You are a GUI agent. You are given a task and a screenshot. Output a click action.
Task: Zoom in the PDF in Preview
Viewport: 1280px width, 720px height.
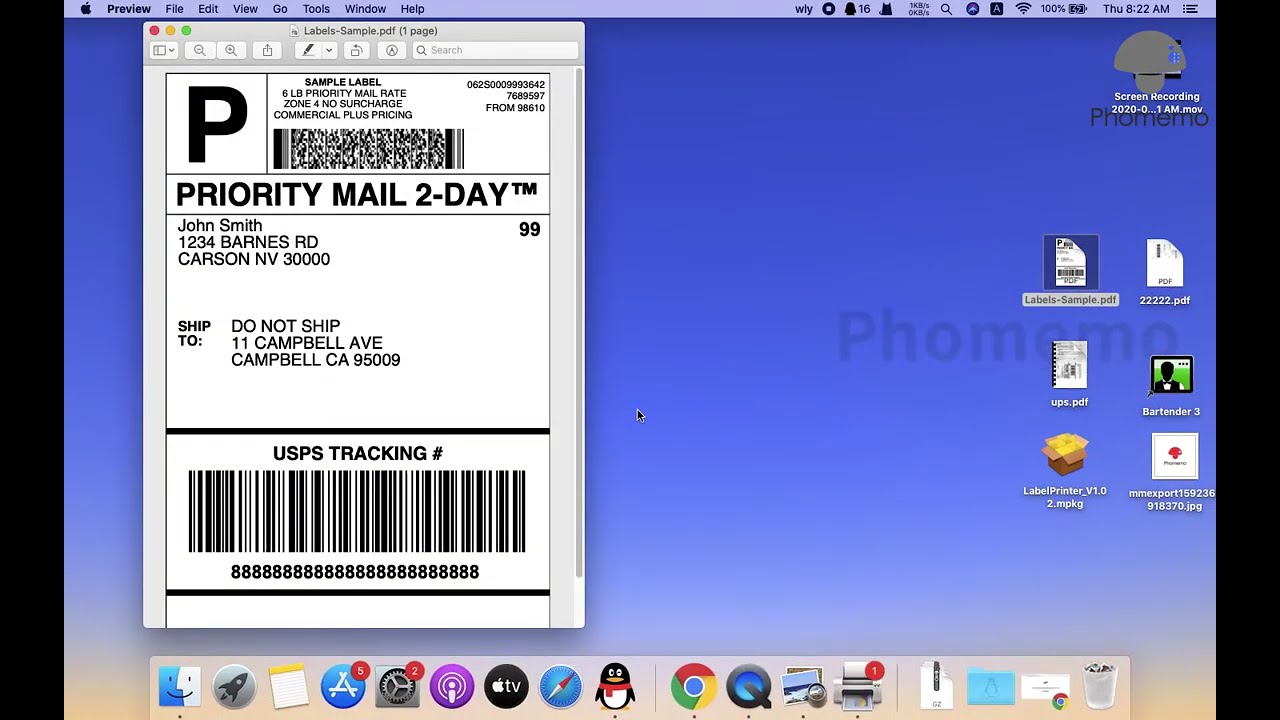(231, 50)
